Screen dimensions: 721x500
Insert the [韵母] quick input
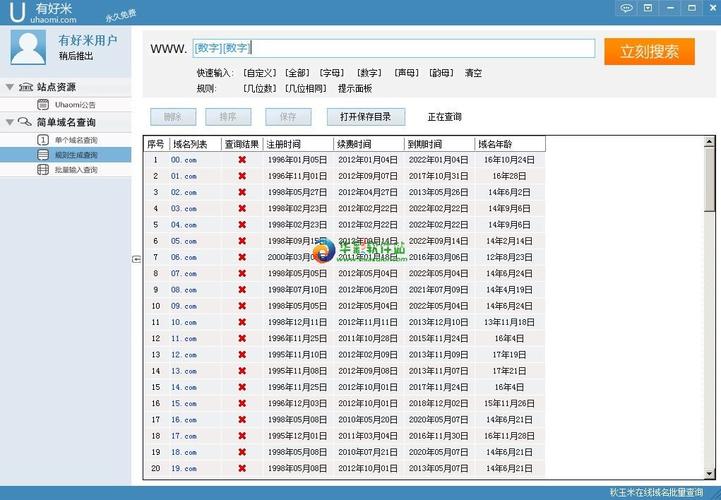click(441, 73)
